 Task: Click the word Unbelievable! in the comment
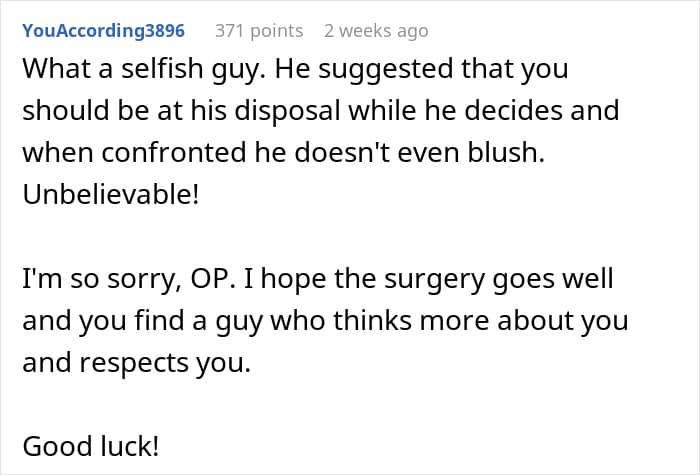111,195
